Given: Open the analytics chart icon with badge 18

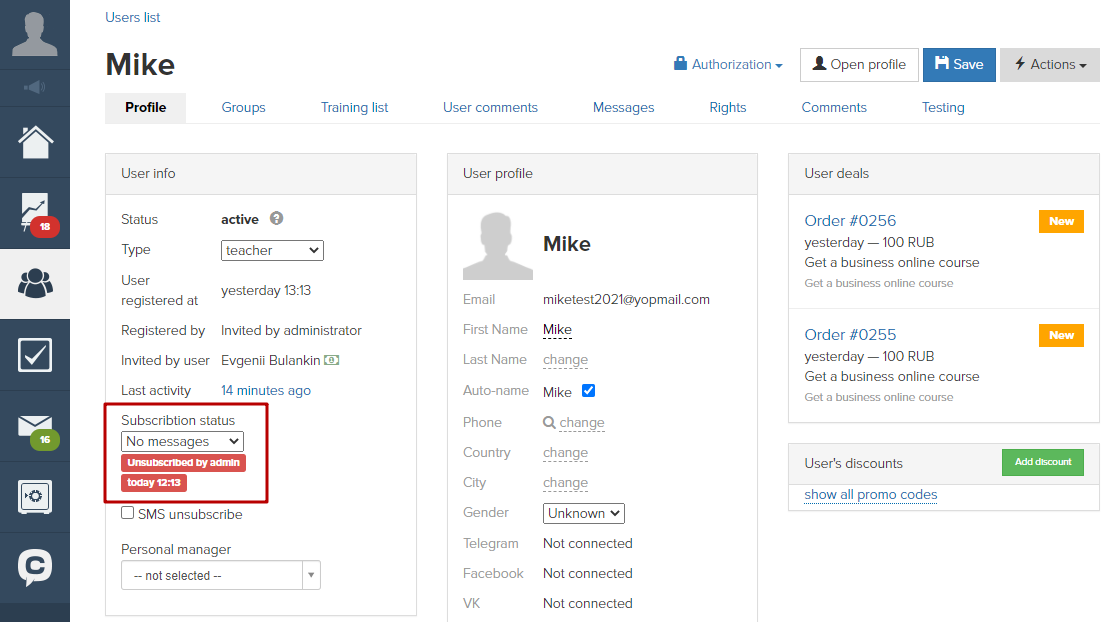Looking at the screenshot, I should 37,213.
